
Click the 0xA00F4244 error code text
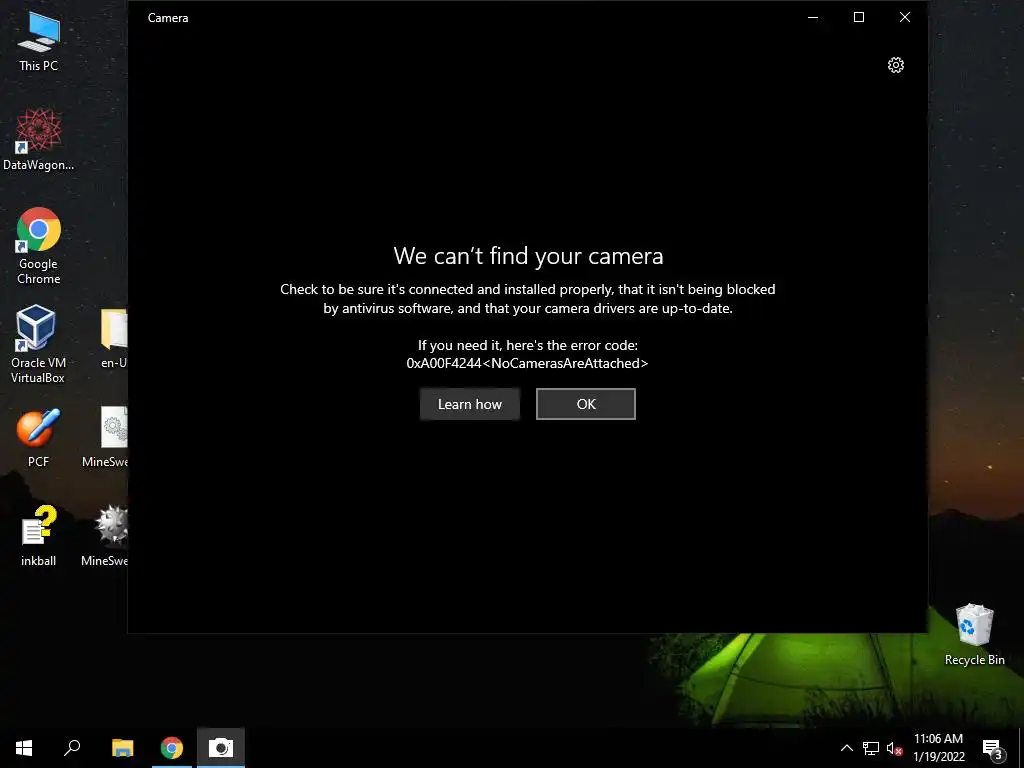tap(527, 363)
